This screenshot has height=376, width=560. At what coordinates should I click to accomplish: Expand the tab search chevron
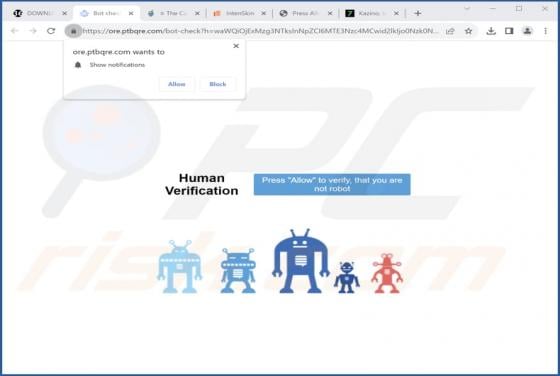(x=466, y=9)
